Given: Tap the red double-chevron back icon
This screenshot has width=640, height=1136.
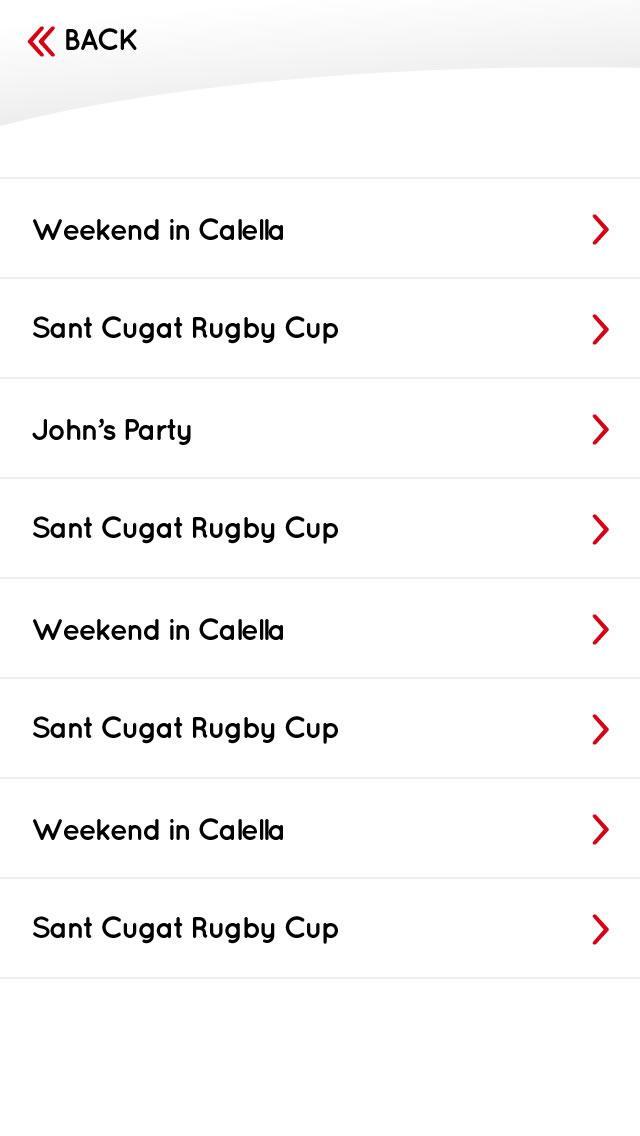Looking at the screenshot, I should click(41, 41).
